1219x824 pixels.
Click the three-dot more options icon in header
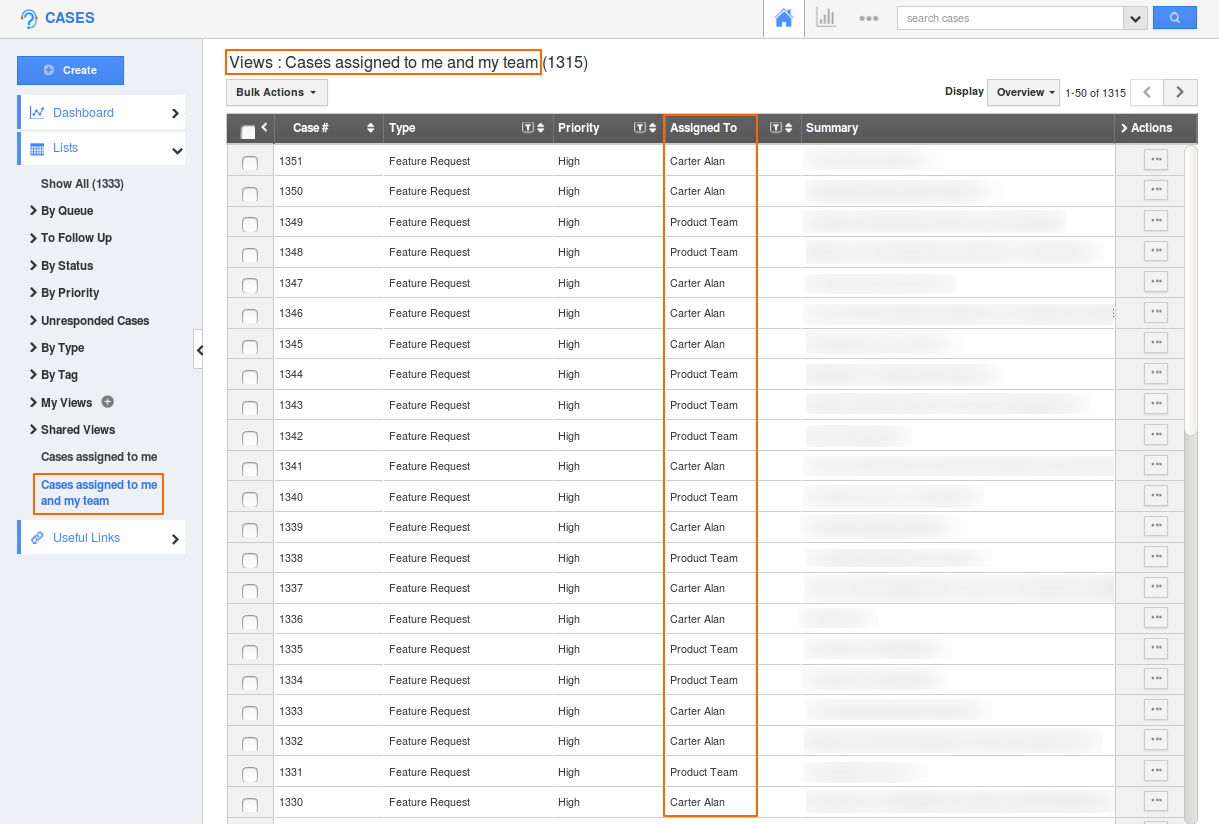click(868, 18)
